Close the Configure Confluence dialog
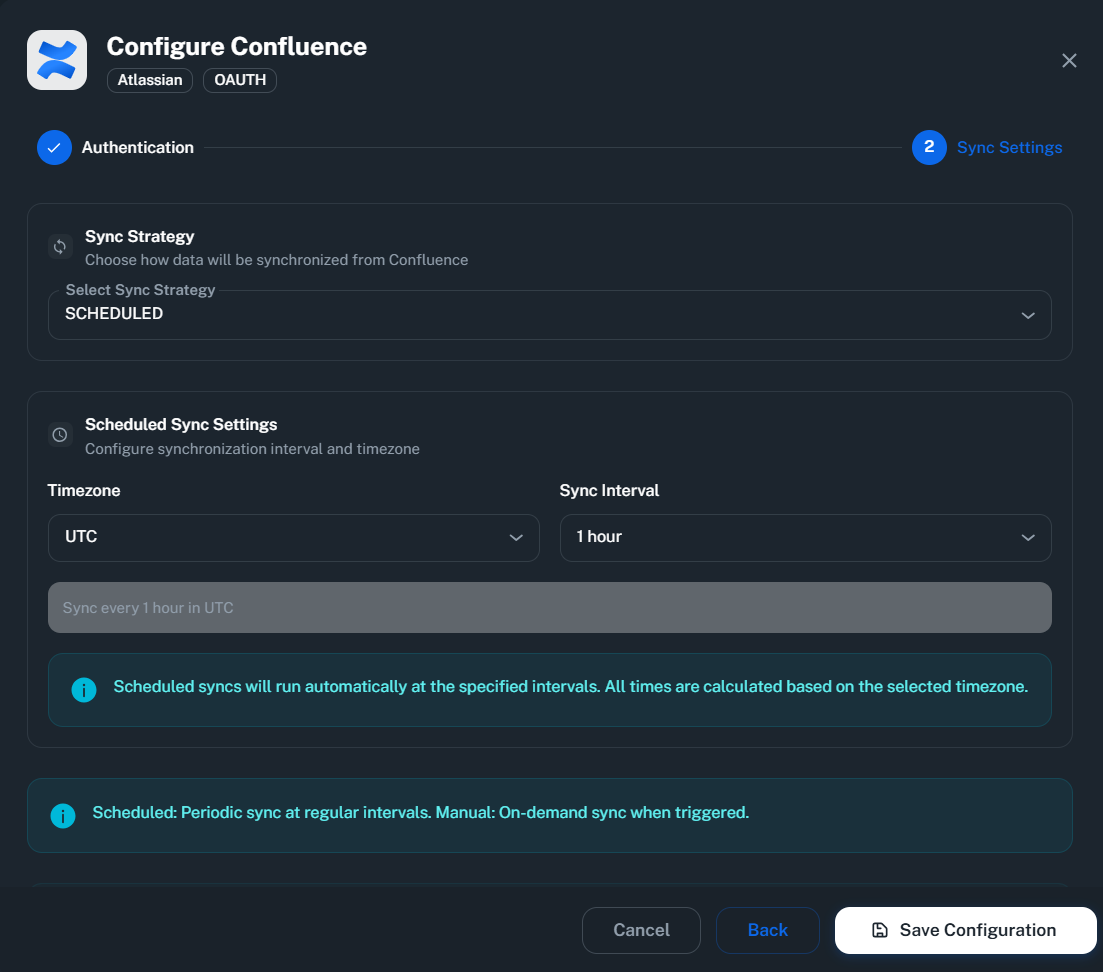The height and width of the screenshot is (972, 1103). pos(1069,60)
